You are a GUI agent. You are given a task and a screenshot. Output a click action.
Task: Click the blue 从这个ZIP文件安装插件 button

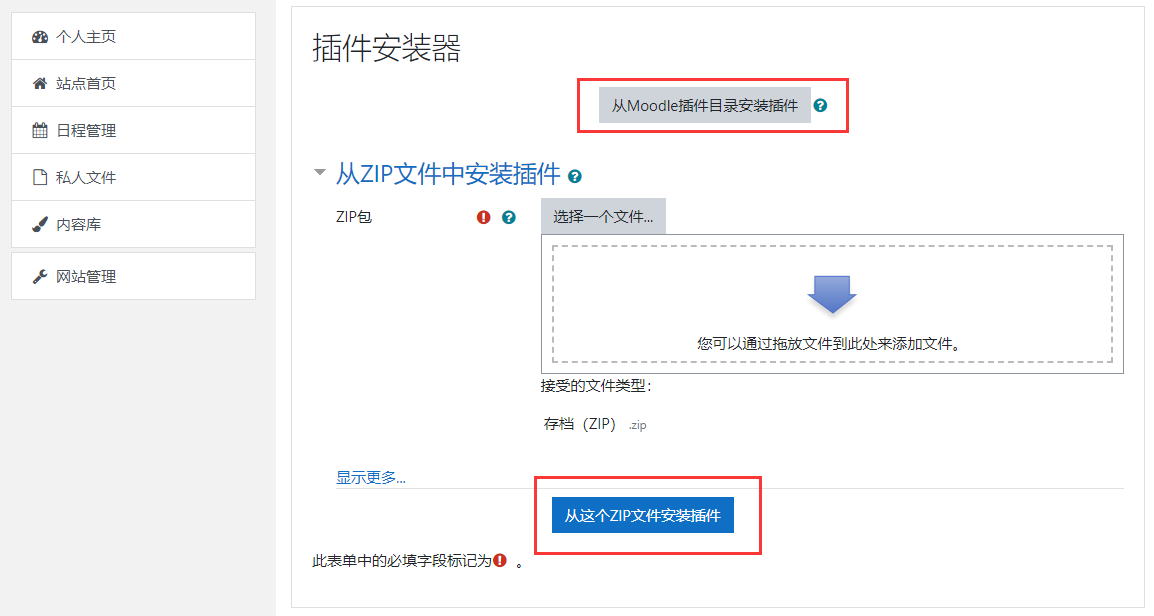642,516
